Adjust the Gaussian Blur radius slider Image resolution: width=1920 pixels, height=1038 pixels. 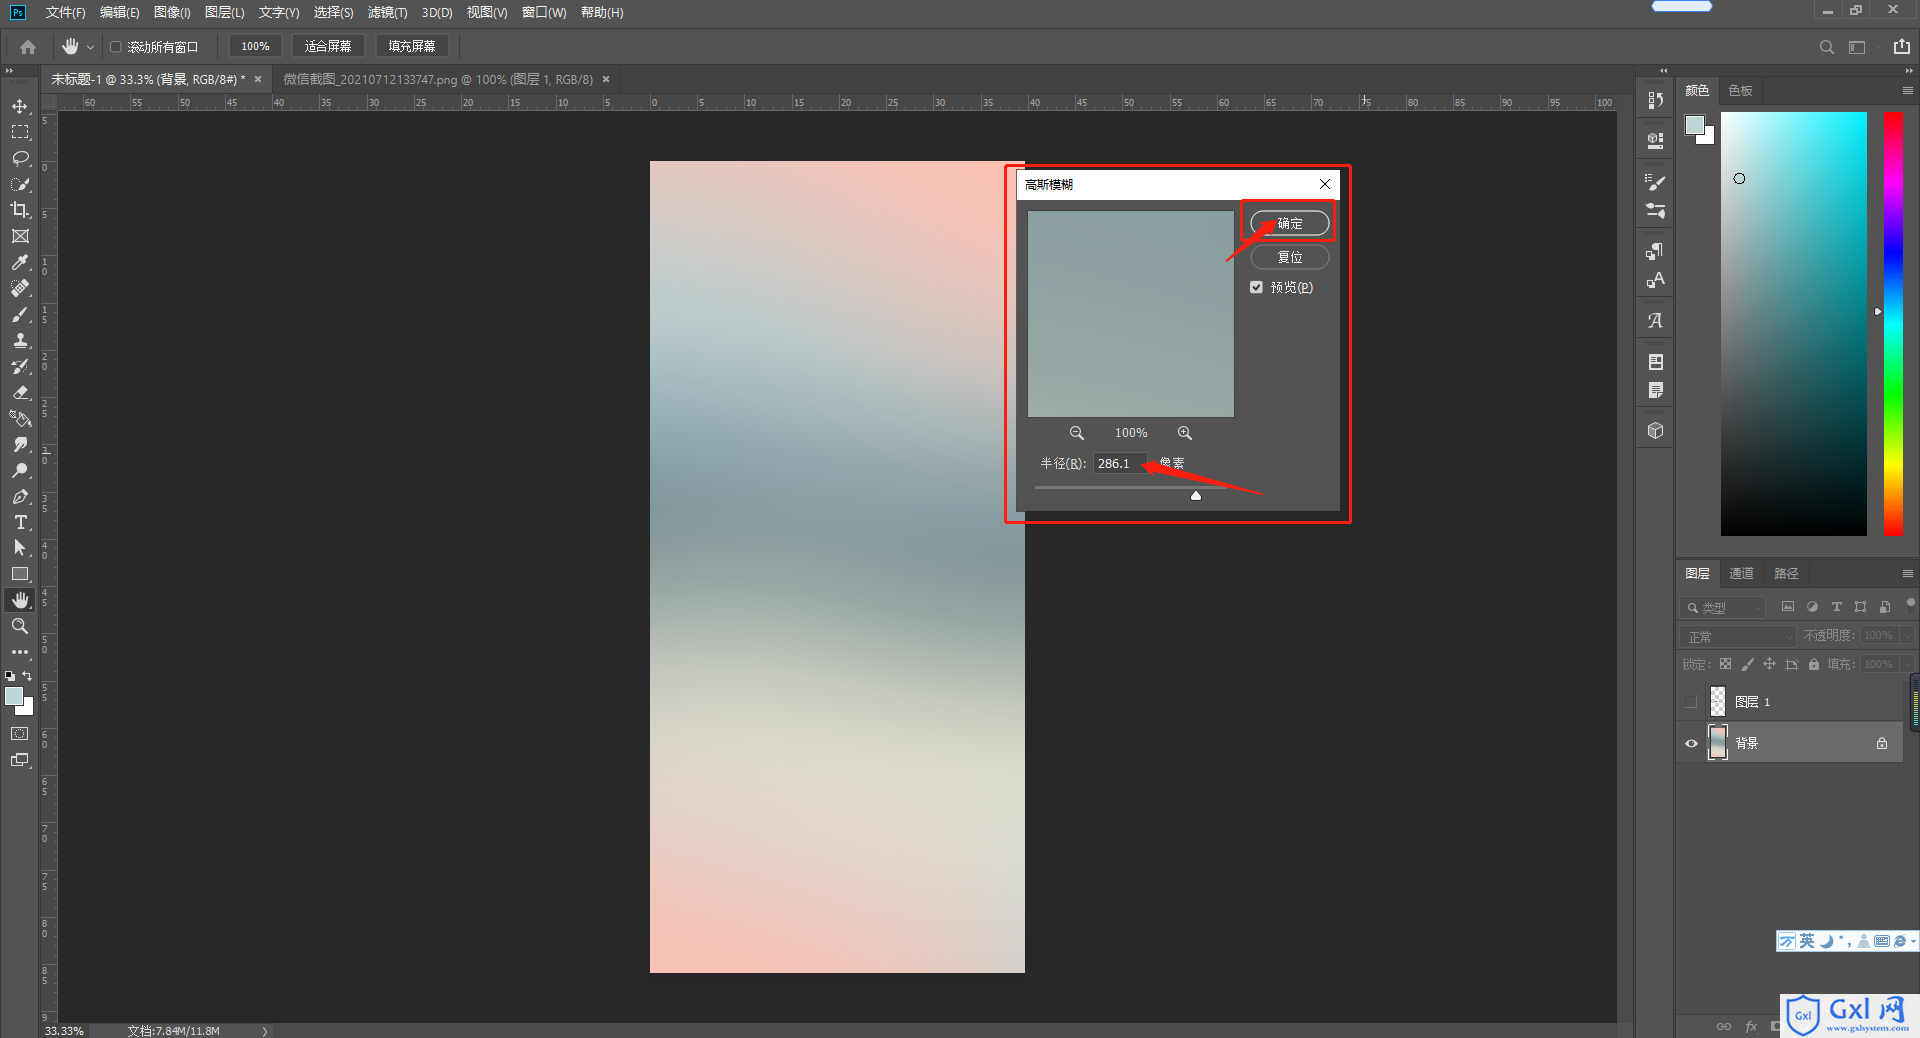[x=1196, y=494]
